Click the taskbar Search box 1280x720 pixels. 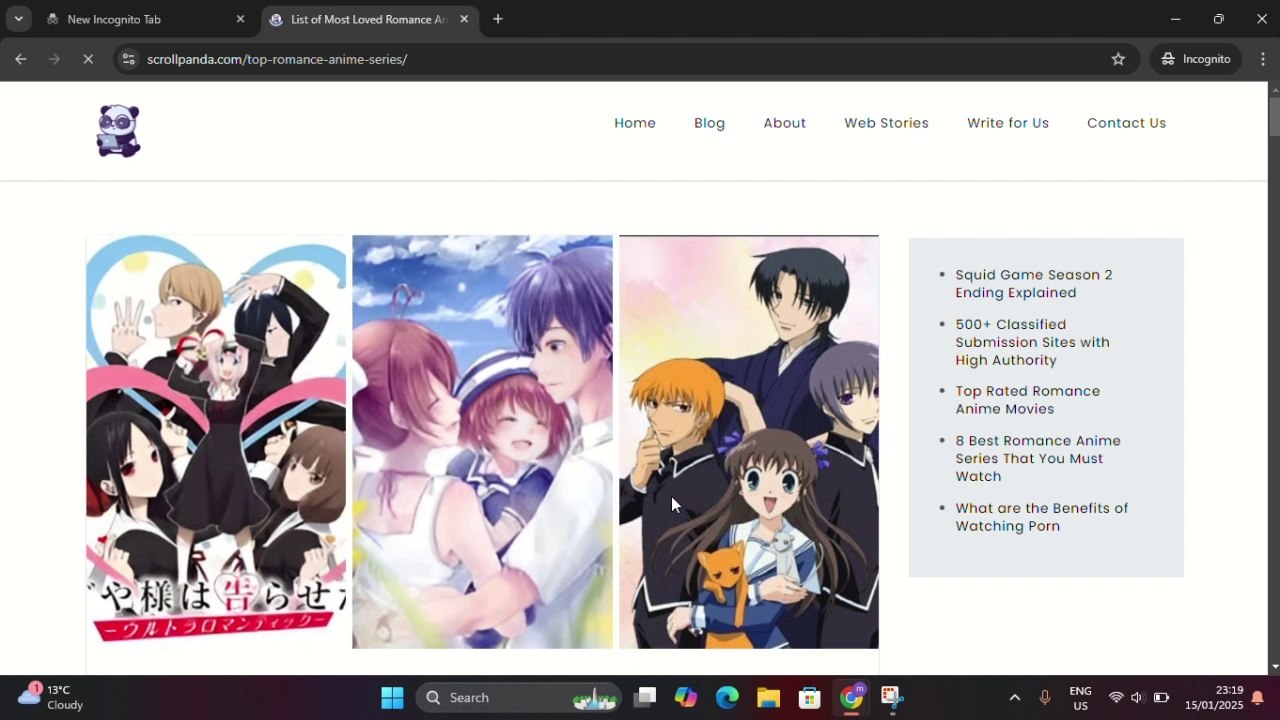[519, 698]
